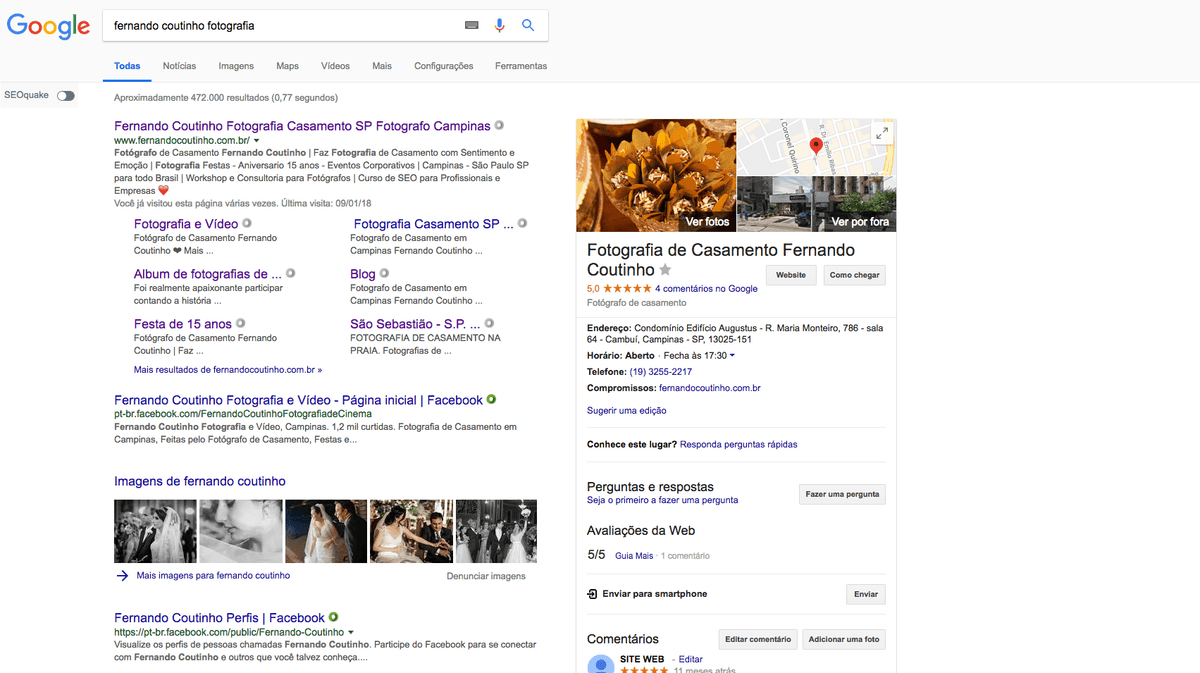Switch to the Vídeos tab

point(335,66)
